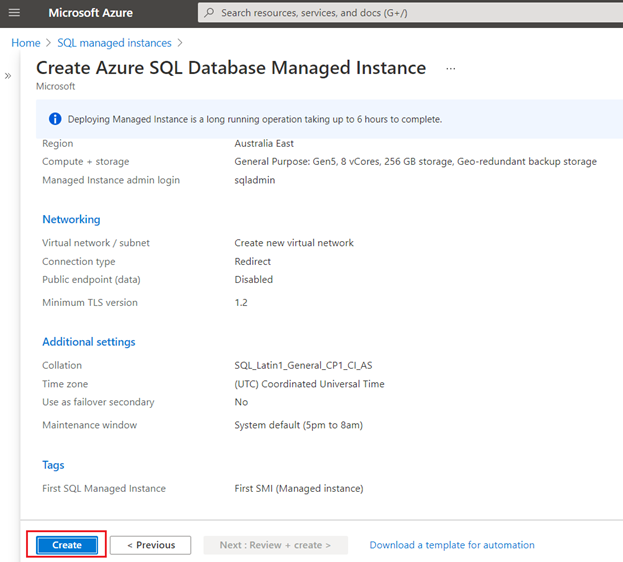Click the chevron after SQL managed instances

coord(180,43)
